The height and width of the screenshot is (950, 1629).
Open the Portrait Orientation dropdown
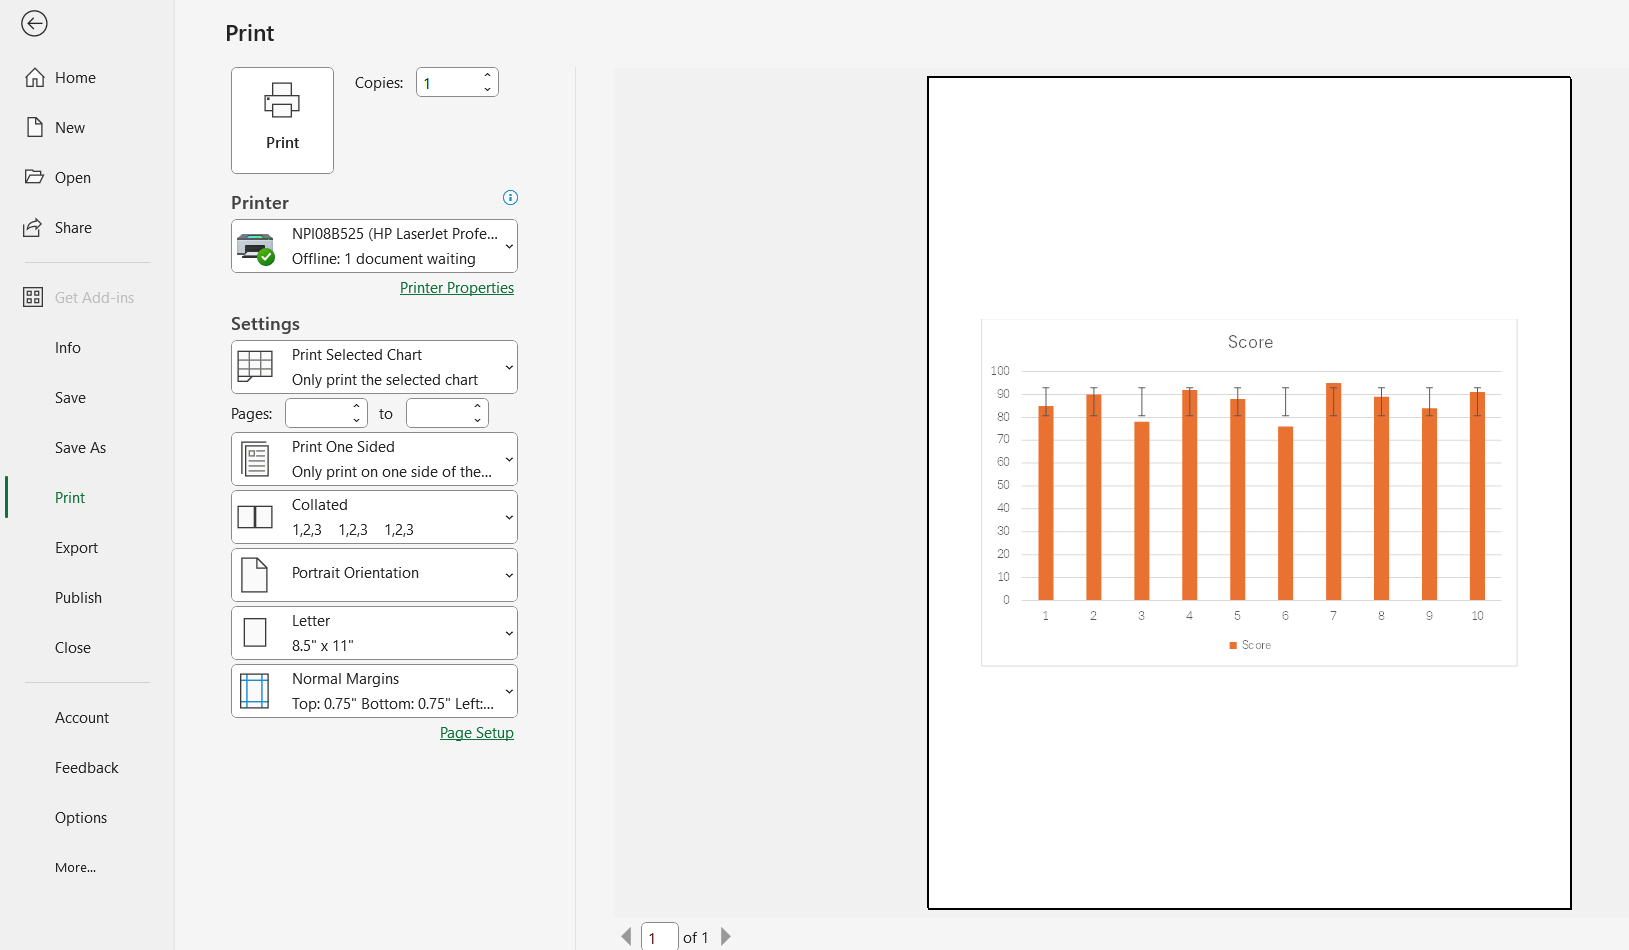click(x=374, y=575)
